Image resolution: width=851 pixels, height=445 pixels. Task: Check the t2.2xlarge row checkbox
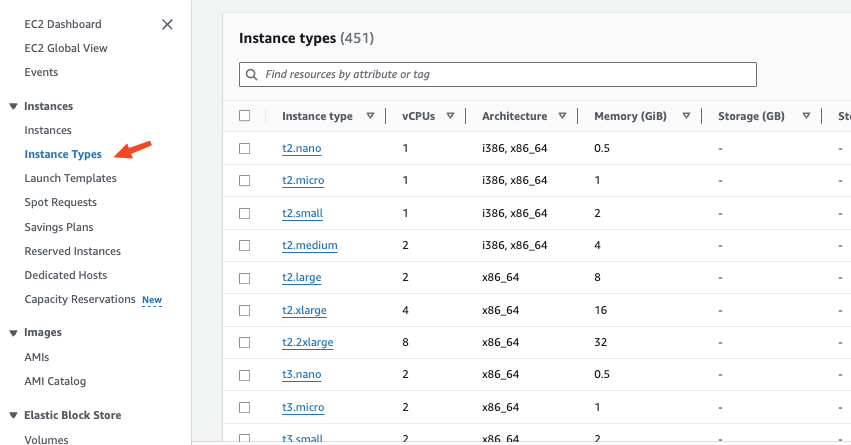tap(245, 342)
